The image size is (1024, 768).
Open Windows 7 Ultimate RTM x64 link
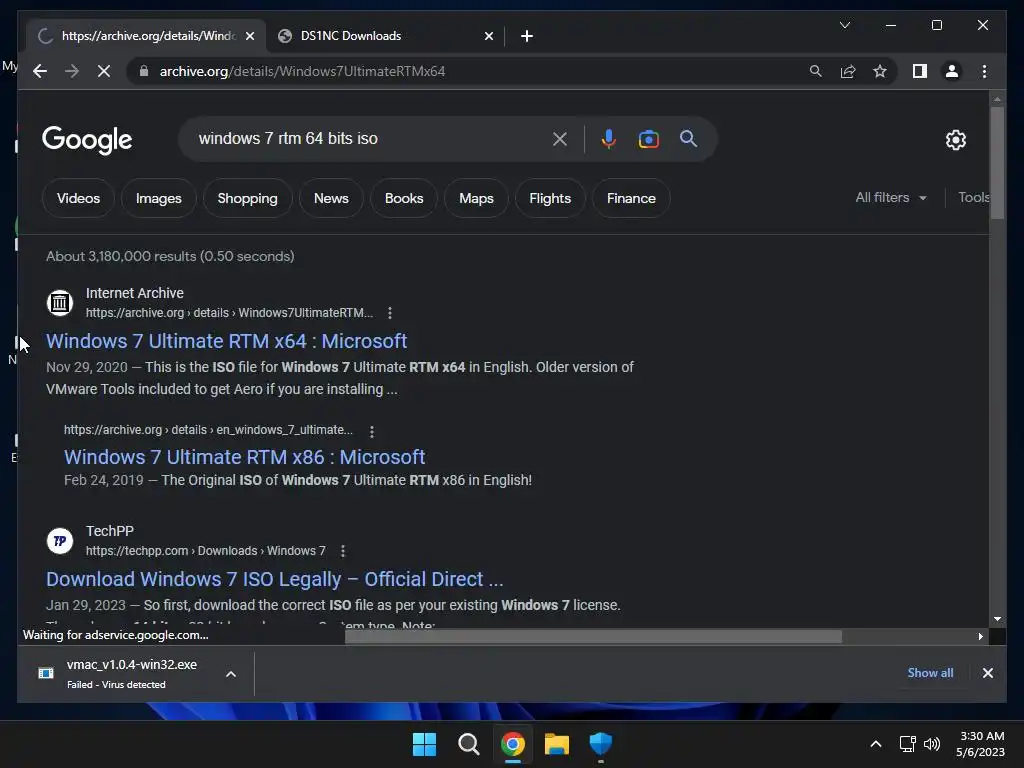click(226, 341)
